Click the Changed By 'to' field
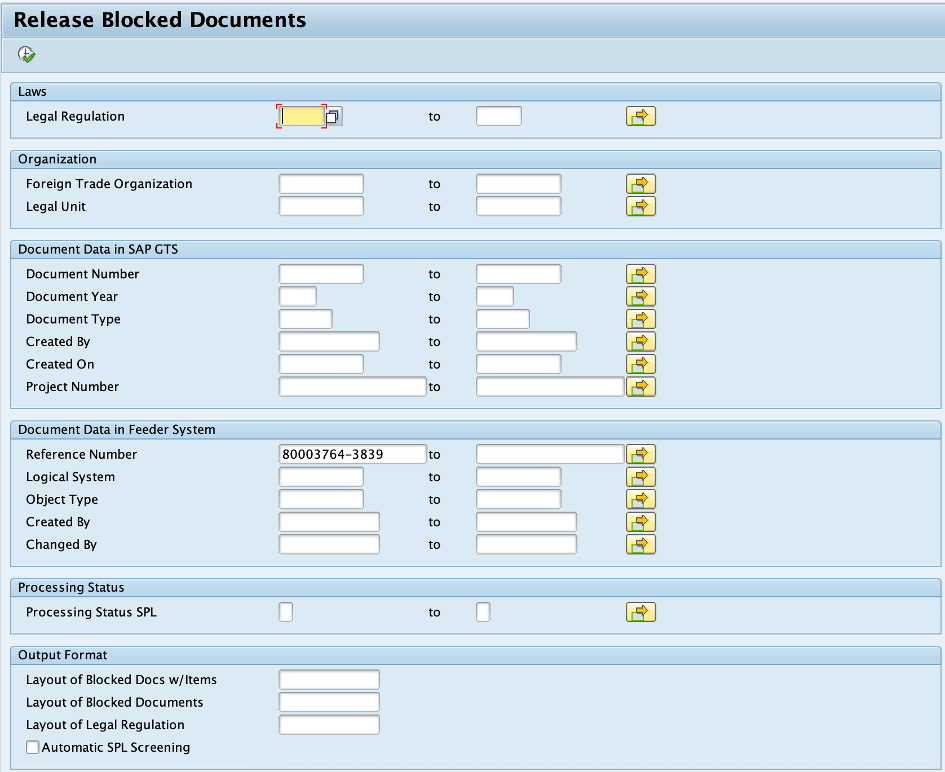Screen dimensions: 945x772 point(526,545)
